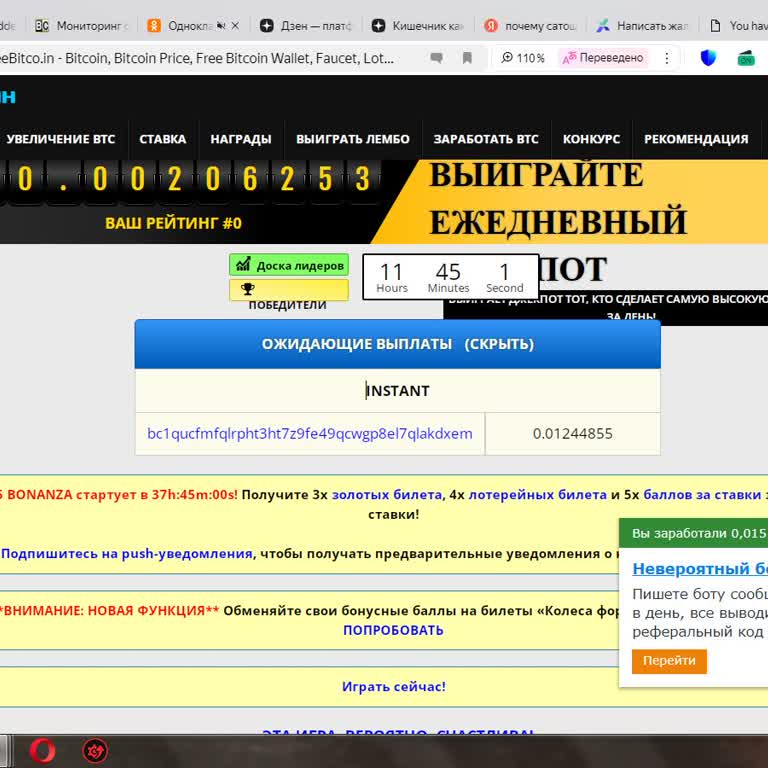Open the bc1qucfmfqlrpht3ht7z9fe49... wallet address link
This screenshot has height=768, width=768.
point(310,433)
